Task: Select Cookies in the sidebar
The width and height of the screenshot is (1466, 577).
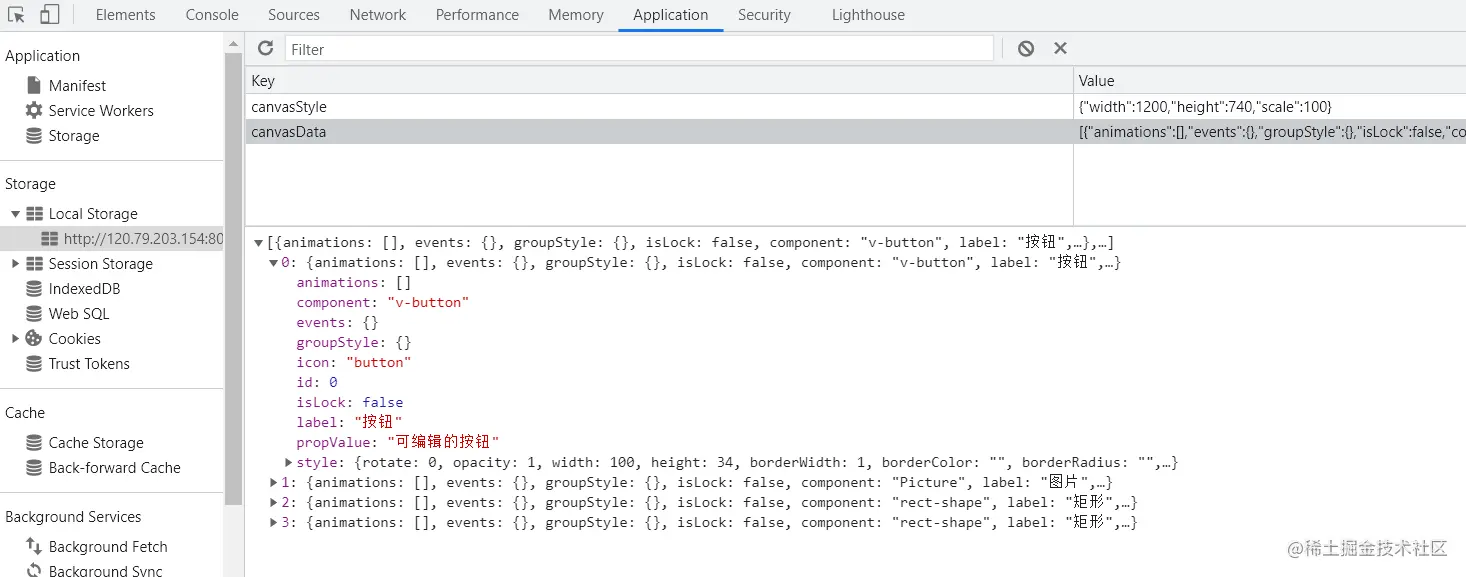Action: click(x=75, y=339)
